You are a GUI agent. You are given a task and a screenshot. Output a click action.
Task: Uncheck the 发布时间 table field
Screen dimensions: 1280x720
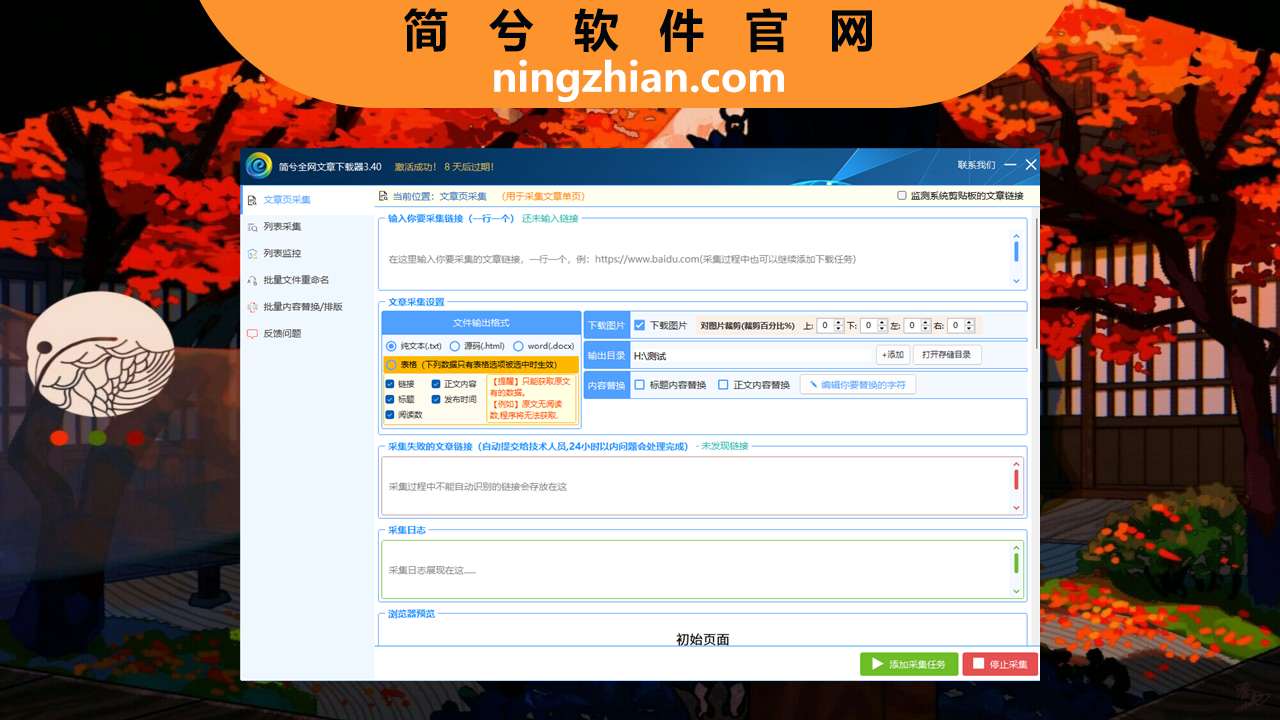coord(436,399)
